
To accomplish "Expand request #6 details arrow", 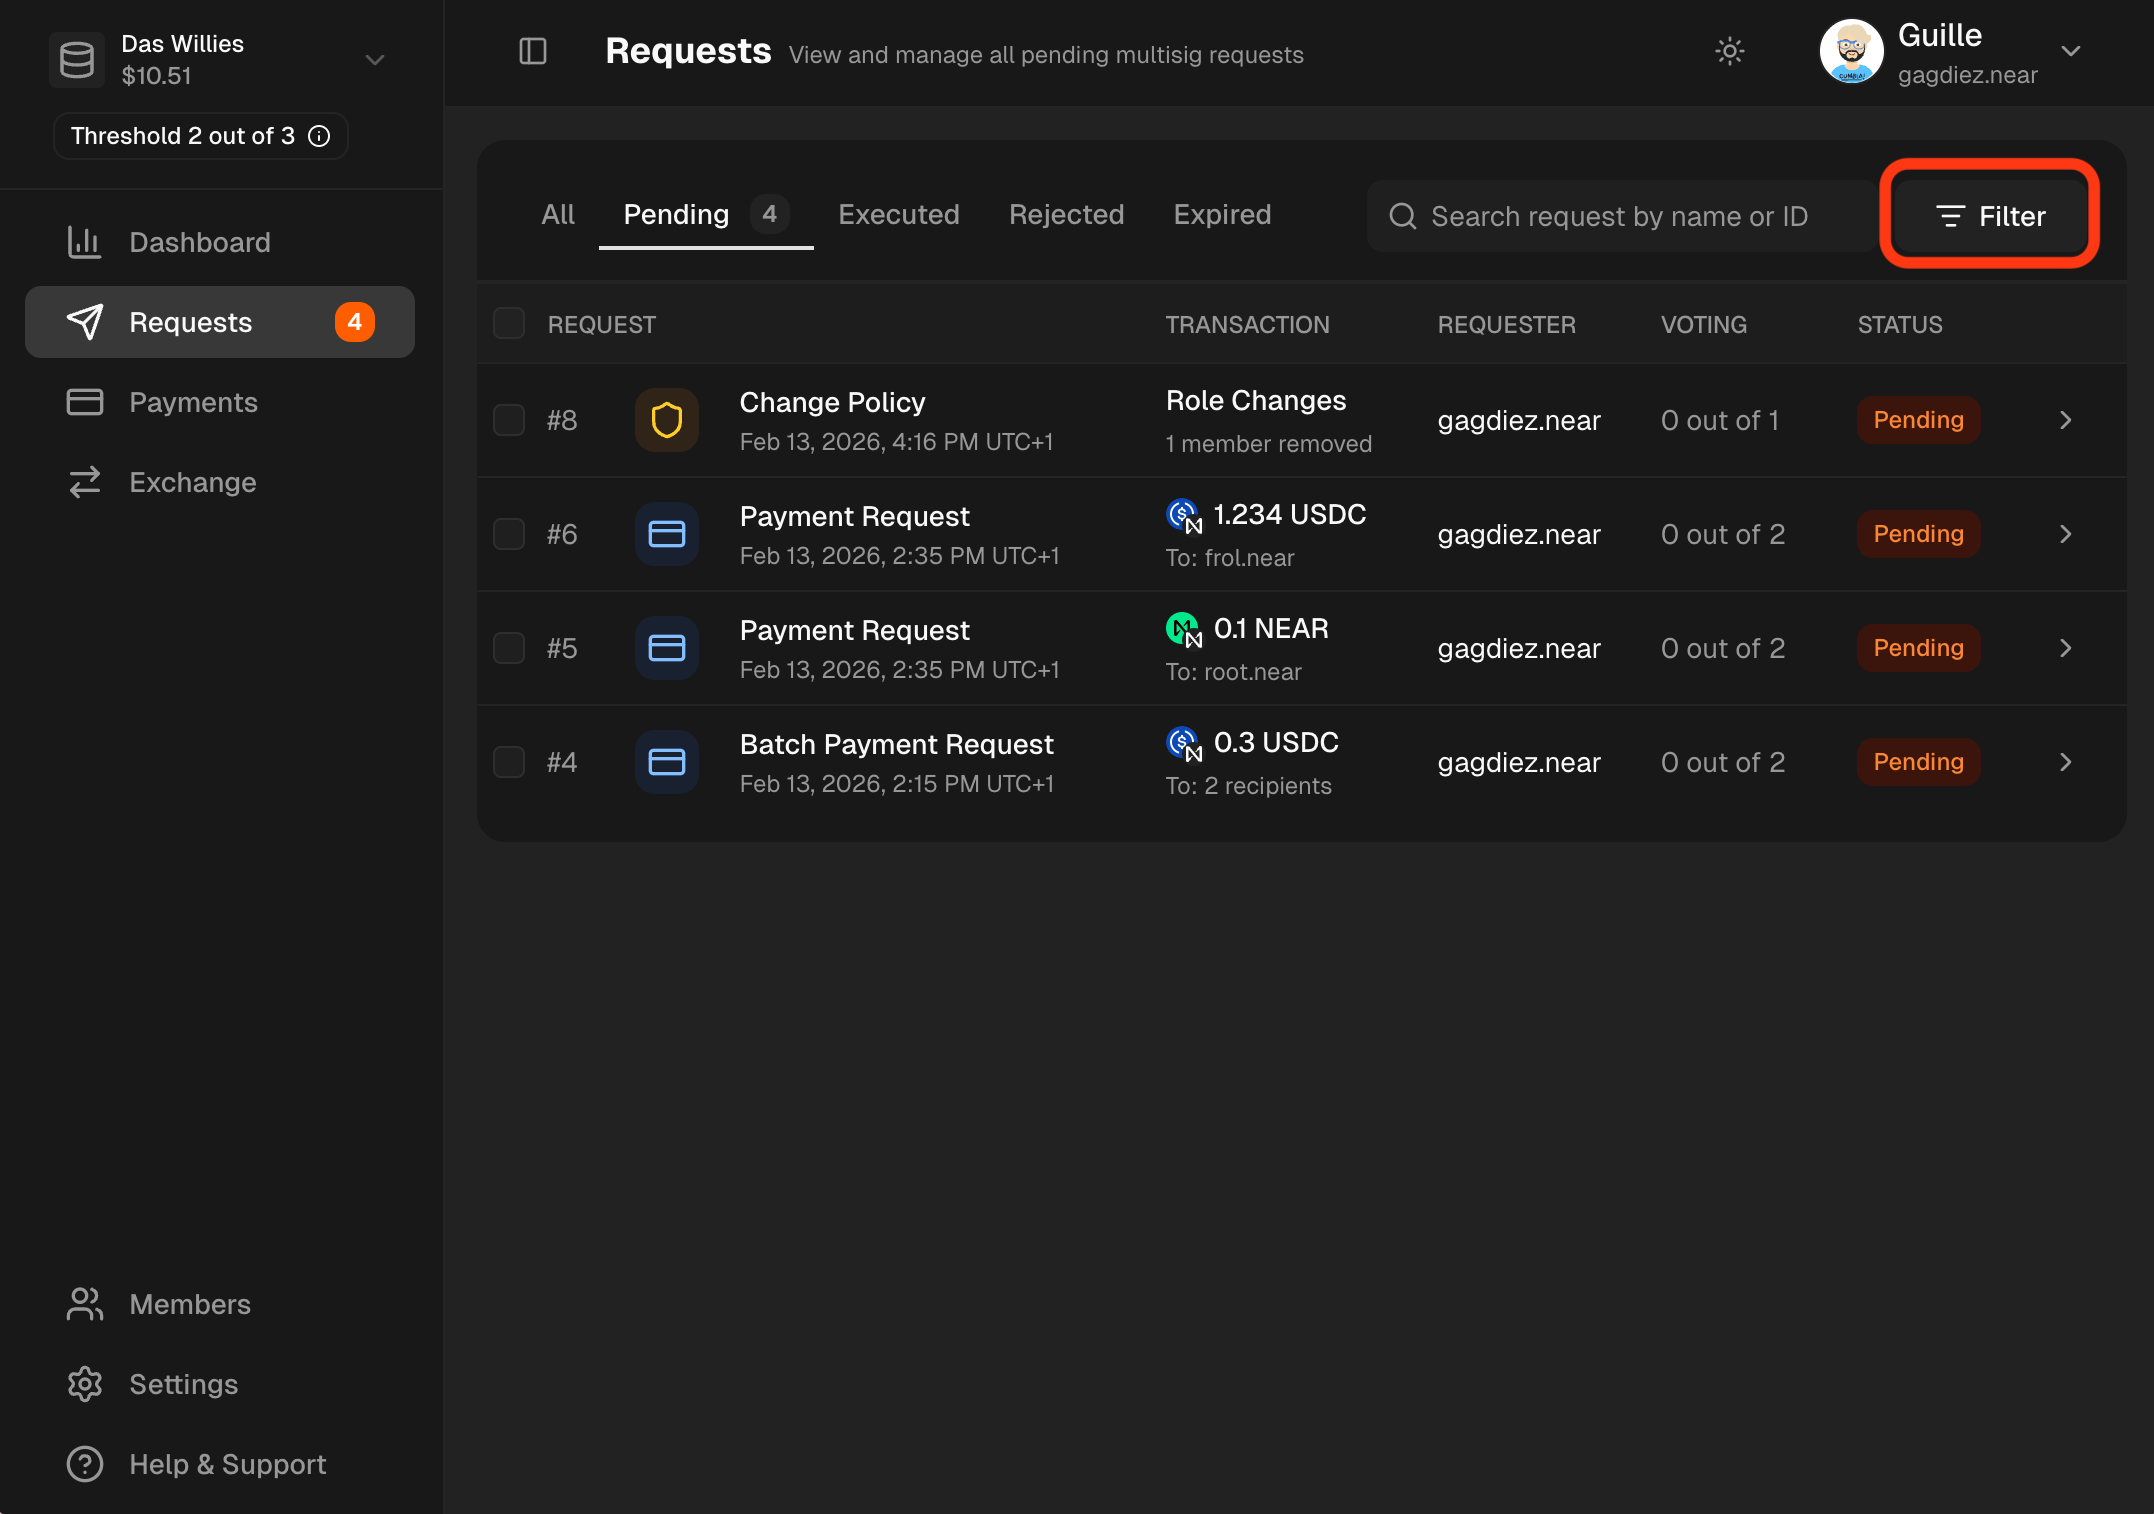I will pyautogui.click(x=2065, y=534).
